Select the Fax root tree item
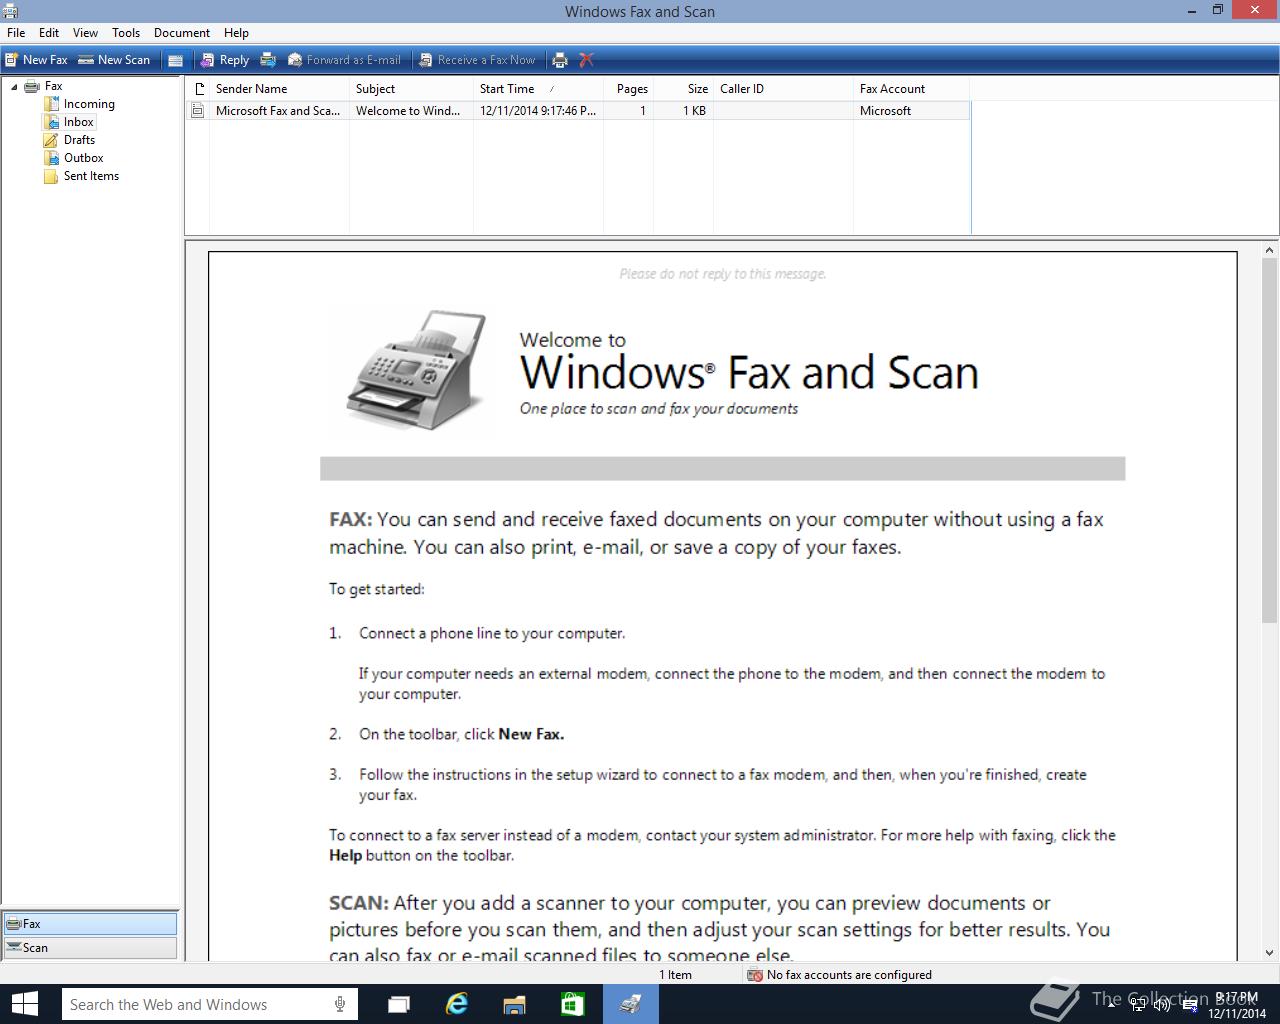This screenshot has width=1280, height=1024. point(53,86)
